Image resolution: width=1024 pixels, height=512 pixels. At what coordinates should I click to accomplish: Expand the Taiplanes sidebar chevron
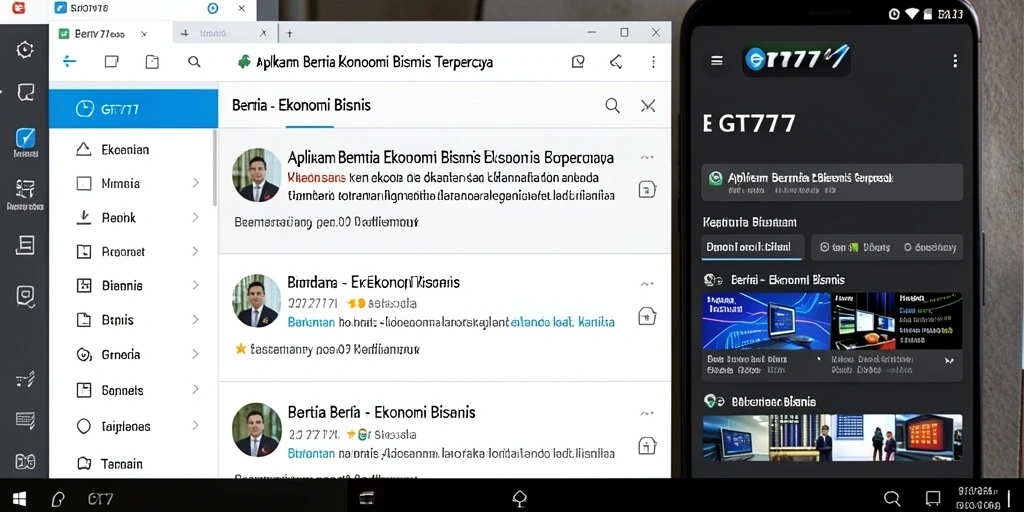tap(195, 426)
